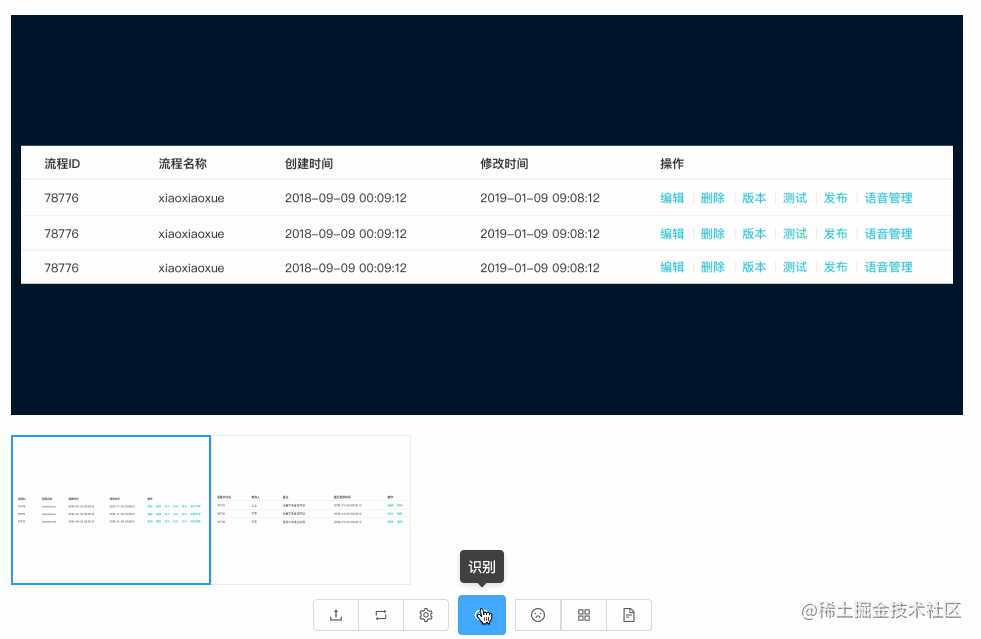
Task: Click 删除 in the top table row
Action: click(x=713, y=198)
